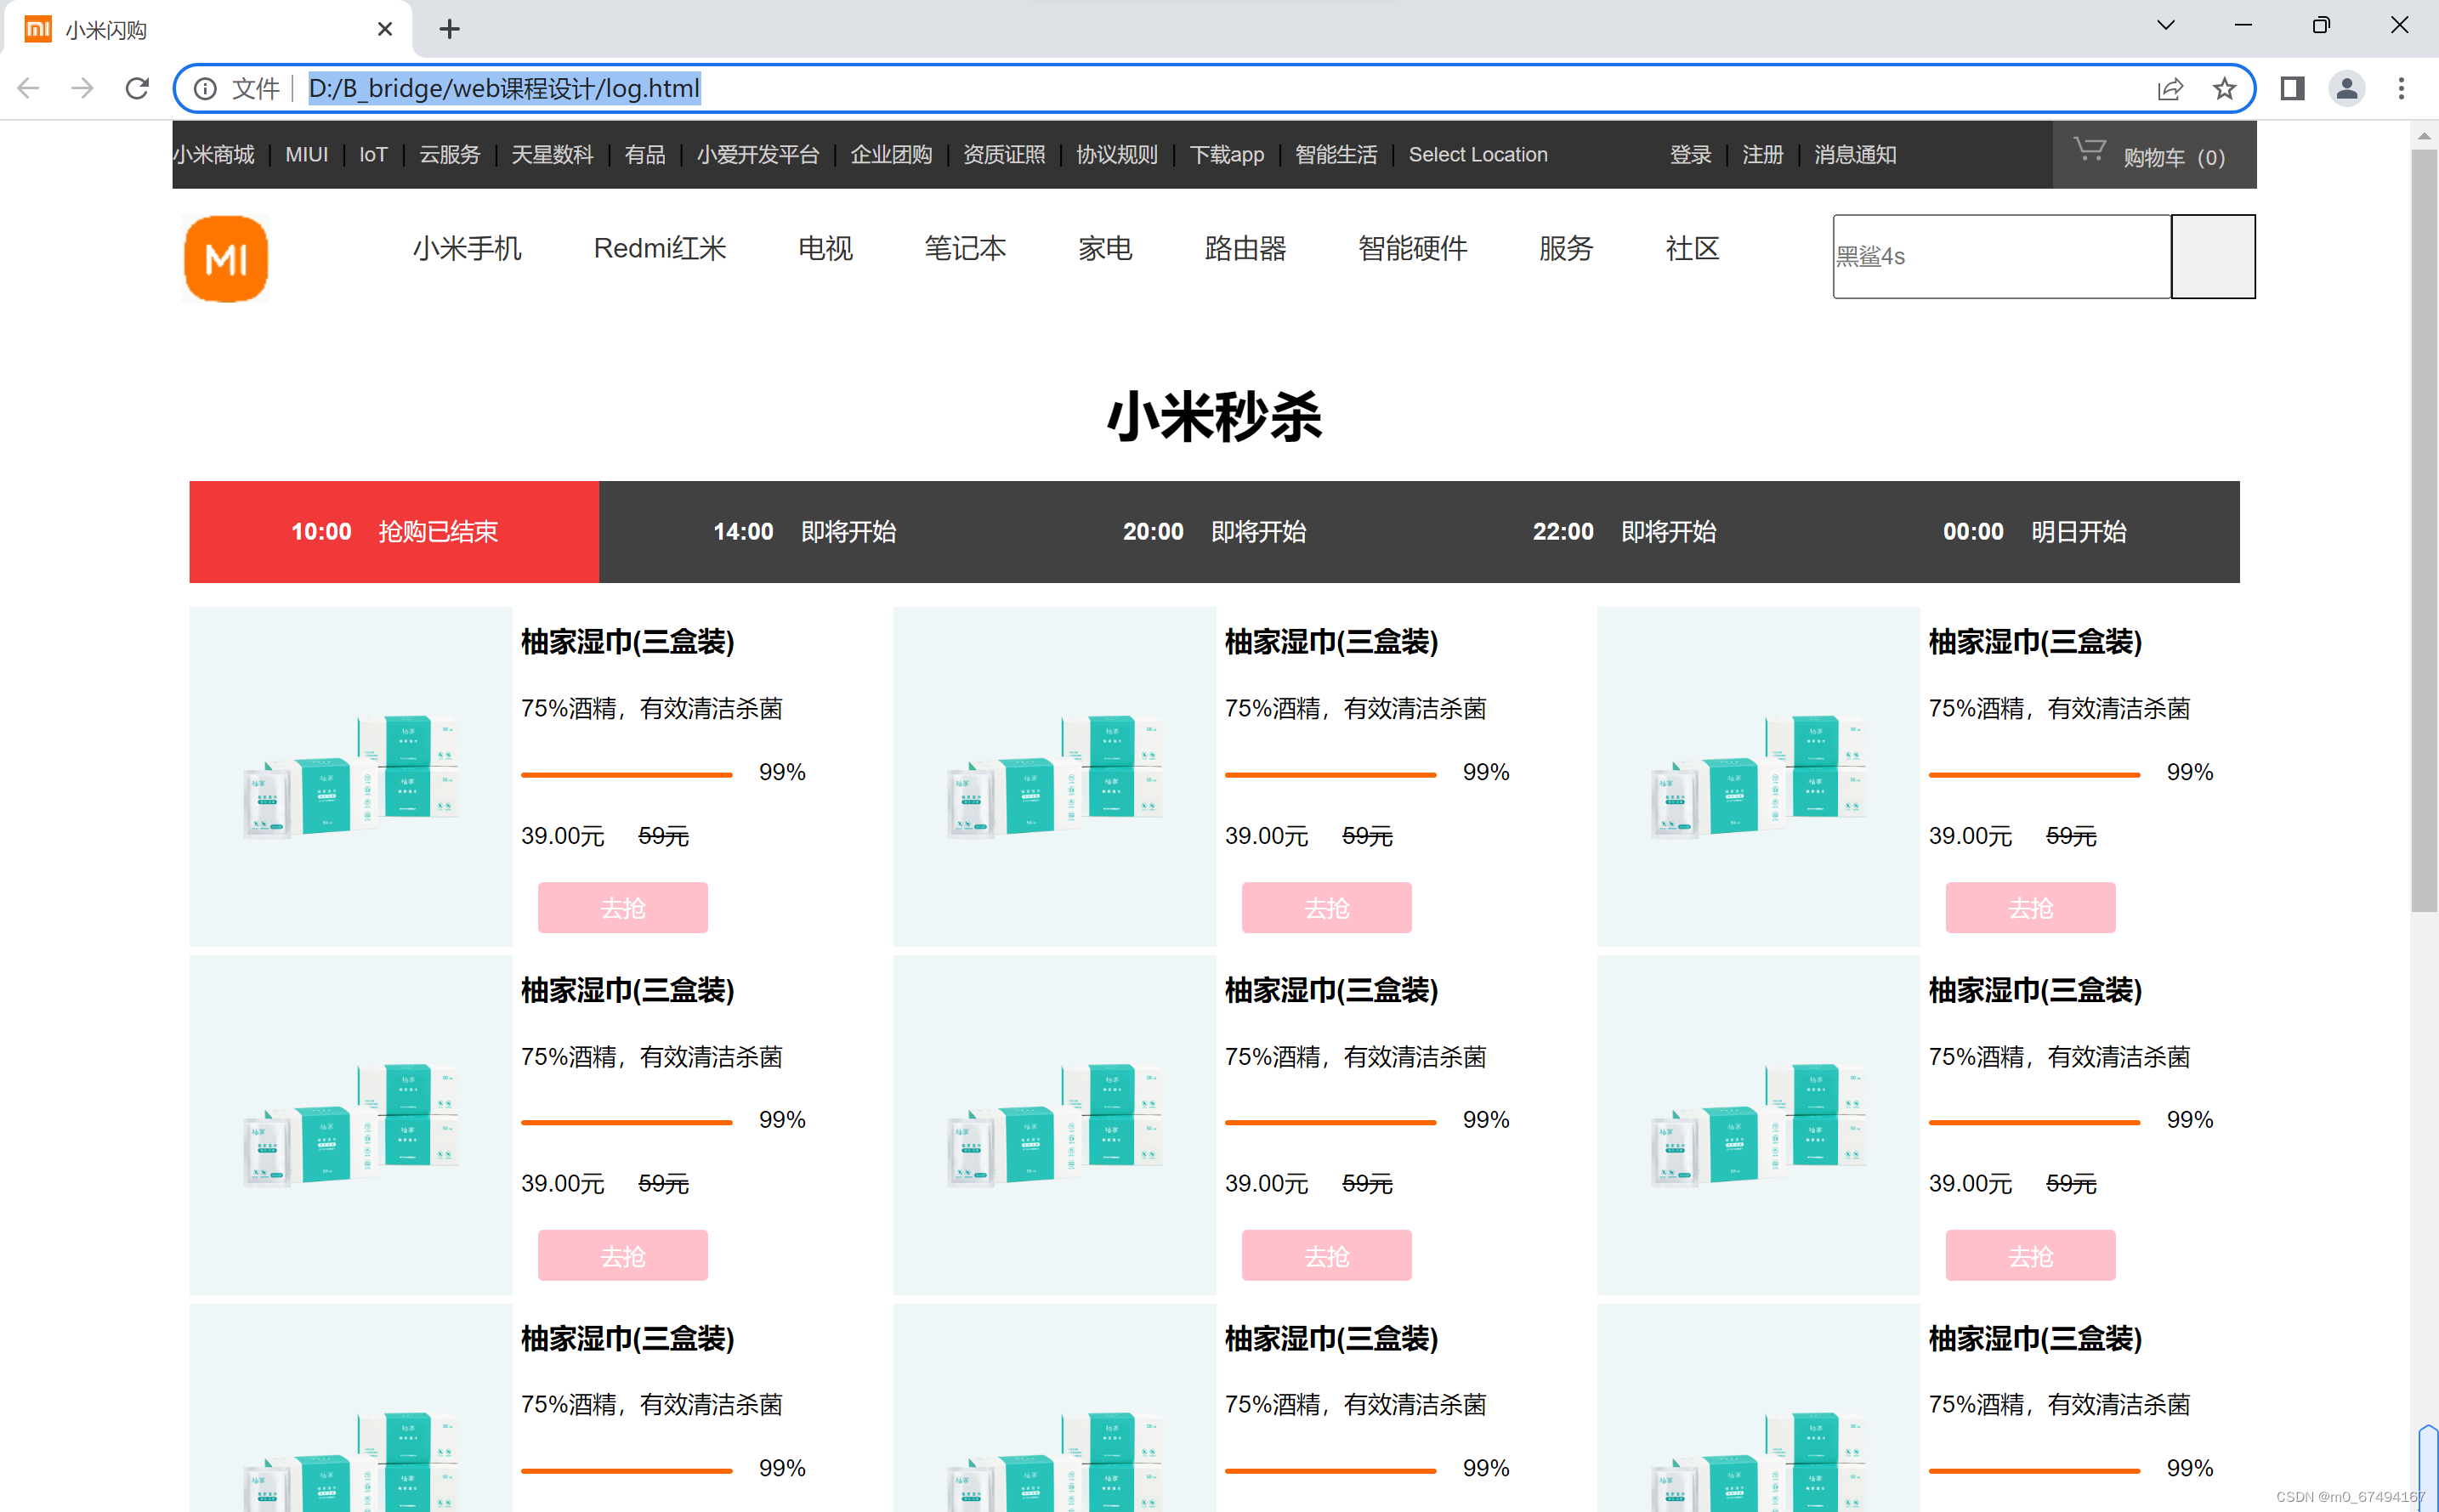Click 登录 login link
This screenshot has height=1512, width=2439.
click(1691, 155)
